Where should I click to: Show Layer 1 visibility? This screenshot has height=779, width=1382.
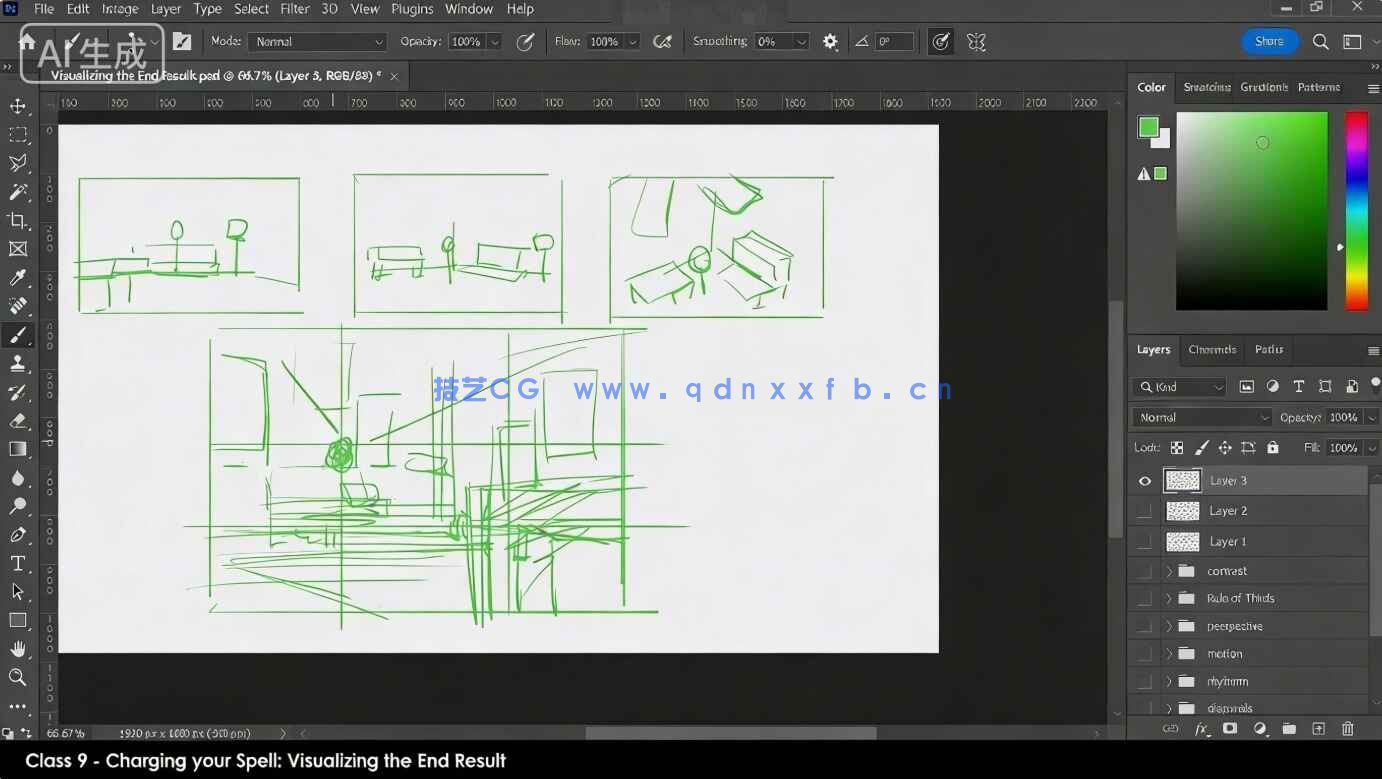tap(1145, 542)
